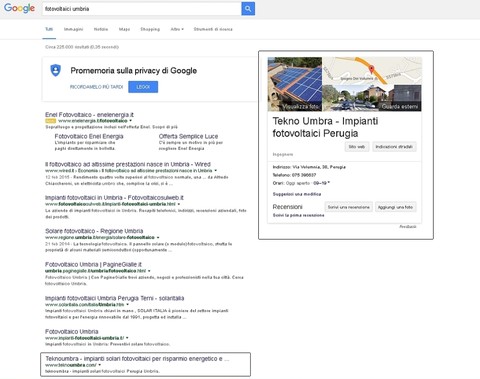Expand opening hours dropdown in business panel
This screenshot has height=379, width=480.
(329, 183)
